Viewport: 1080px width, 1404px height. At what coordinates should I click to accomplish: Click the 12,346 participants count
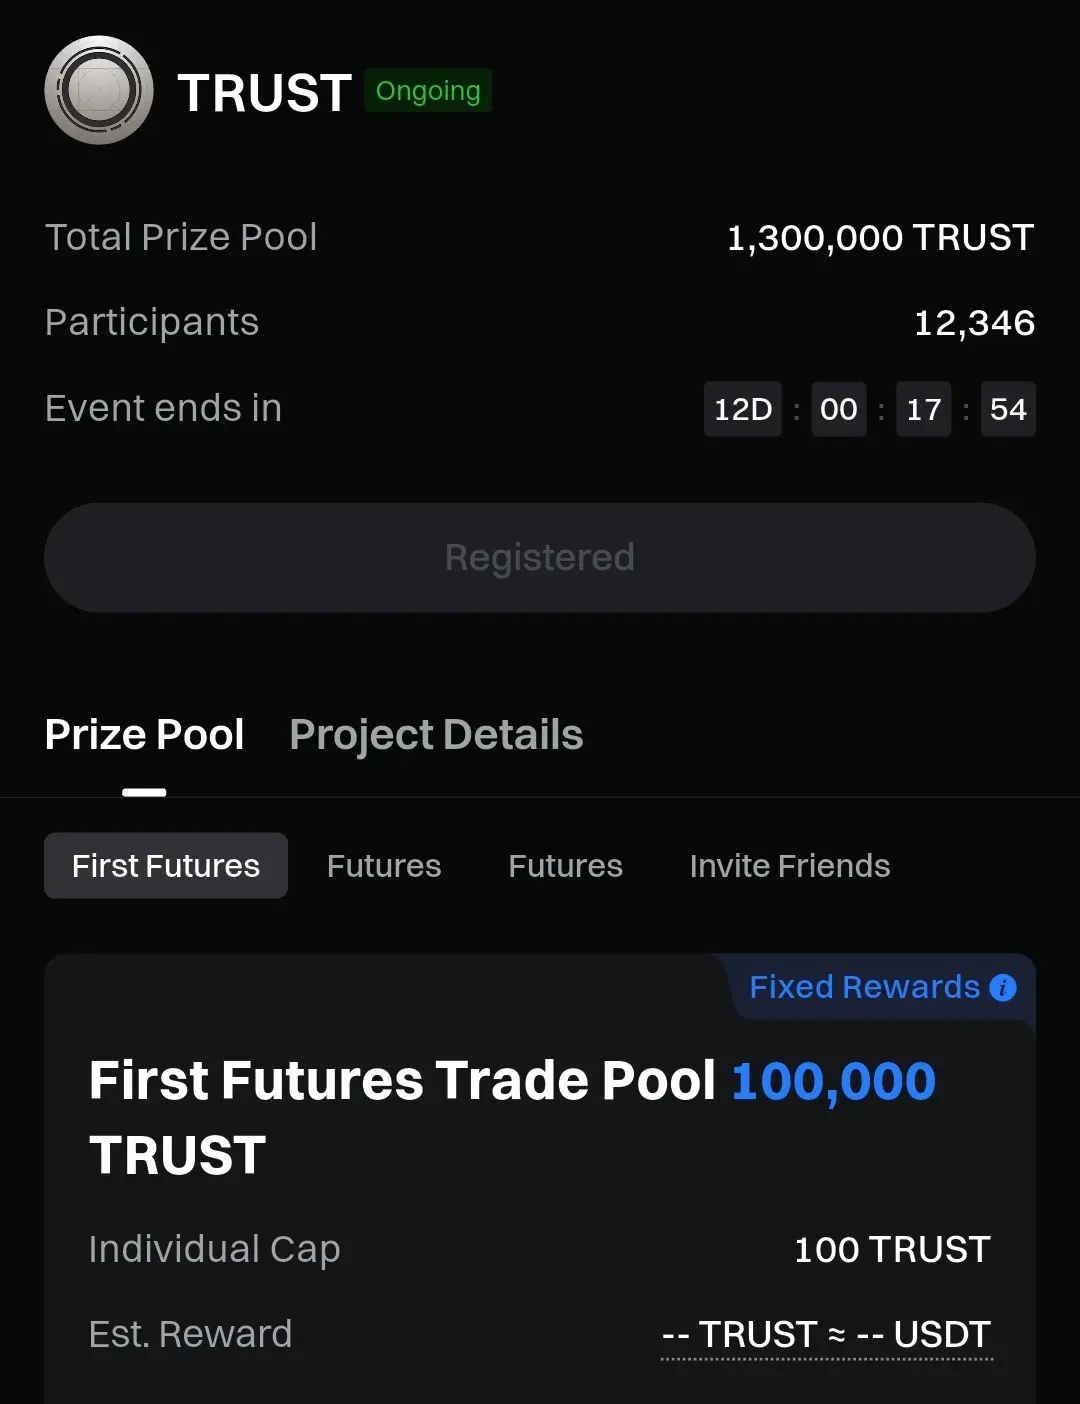[974, 323]
